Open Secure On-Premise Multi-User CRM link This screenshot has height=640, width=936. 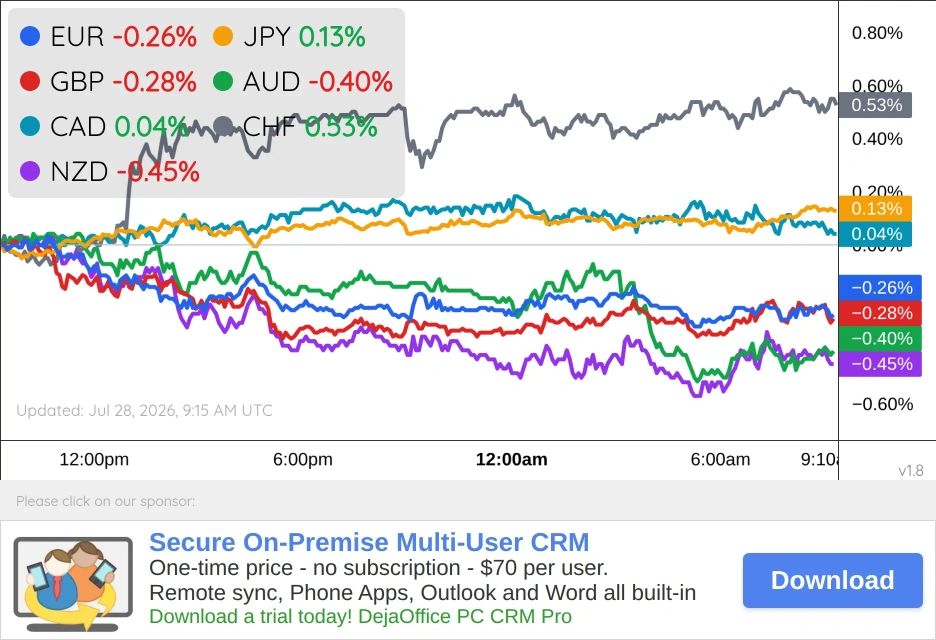tap(369, 542)
